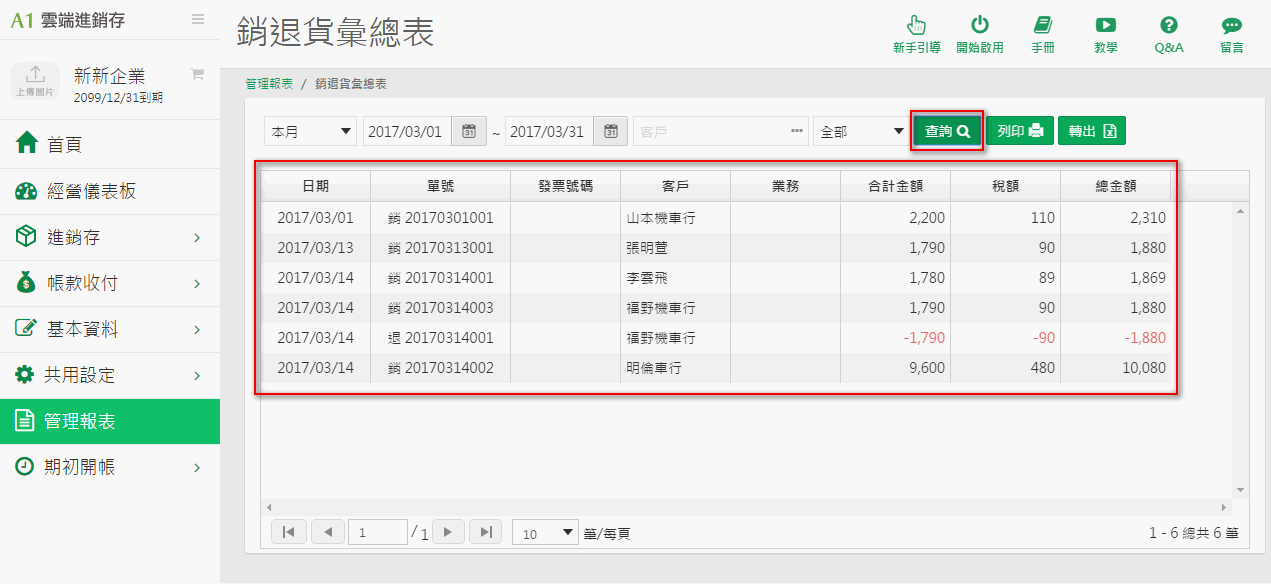Select order 銷 20170313001
Screen dimensions: 1271x584
tap(440, 248)
